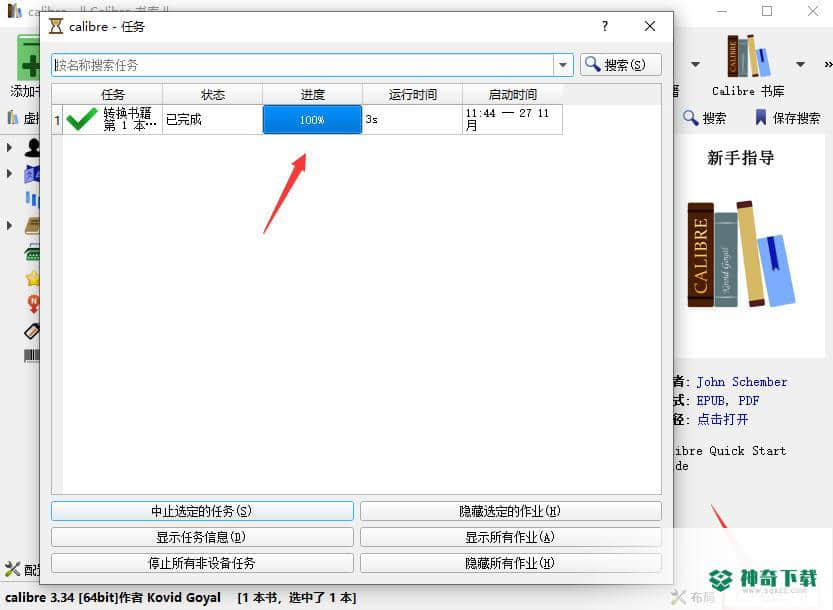Open the EPUB format link
833x610 pixels.
pyautogui.click(x=711, y=400)
